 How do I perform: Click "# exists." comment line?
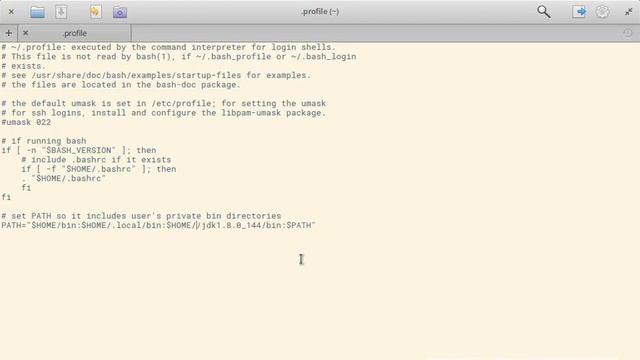tap(23, 66)
